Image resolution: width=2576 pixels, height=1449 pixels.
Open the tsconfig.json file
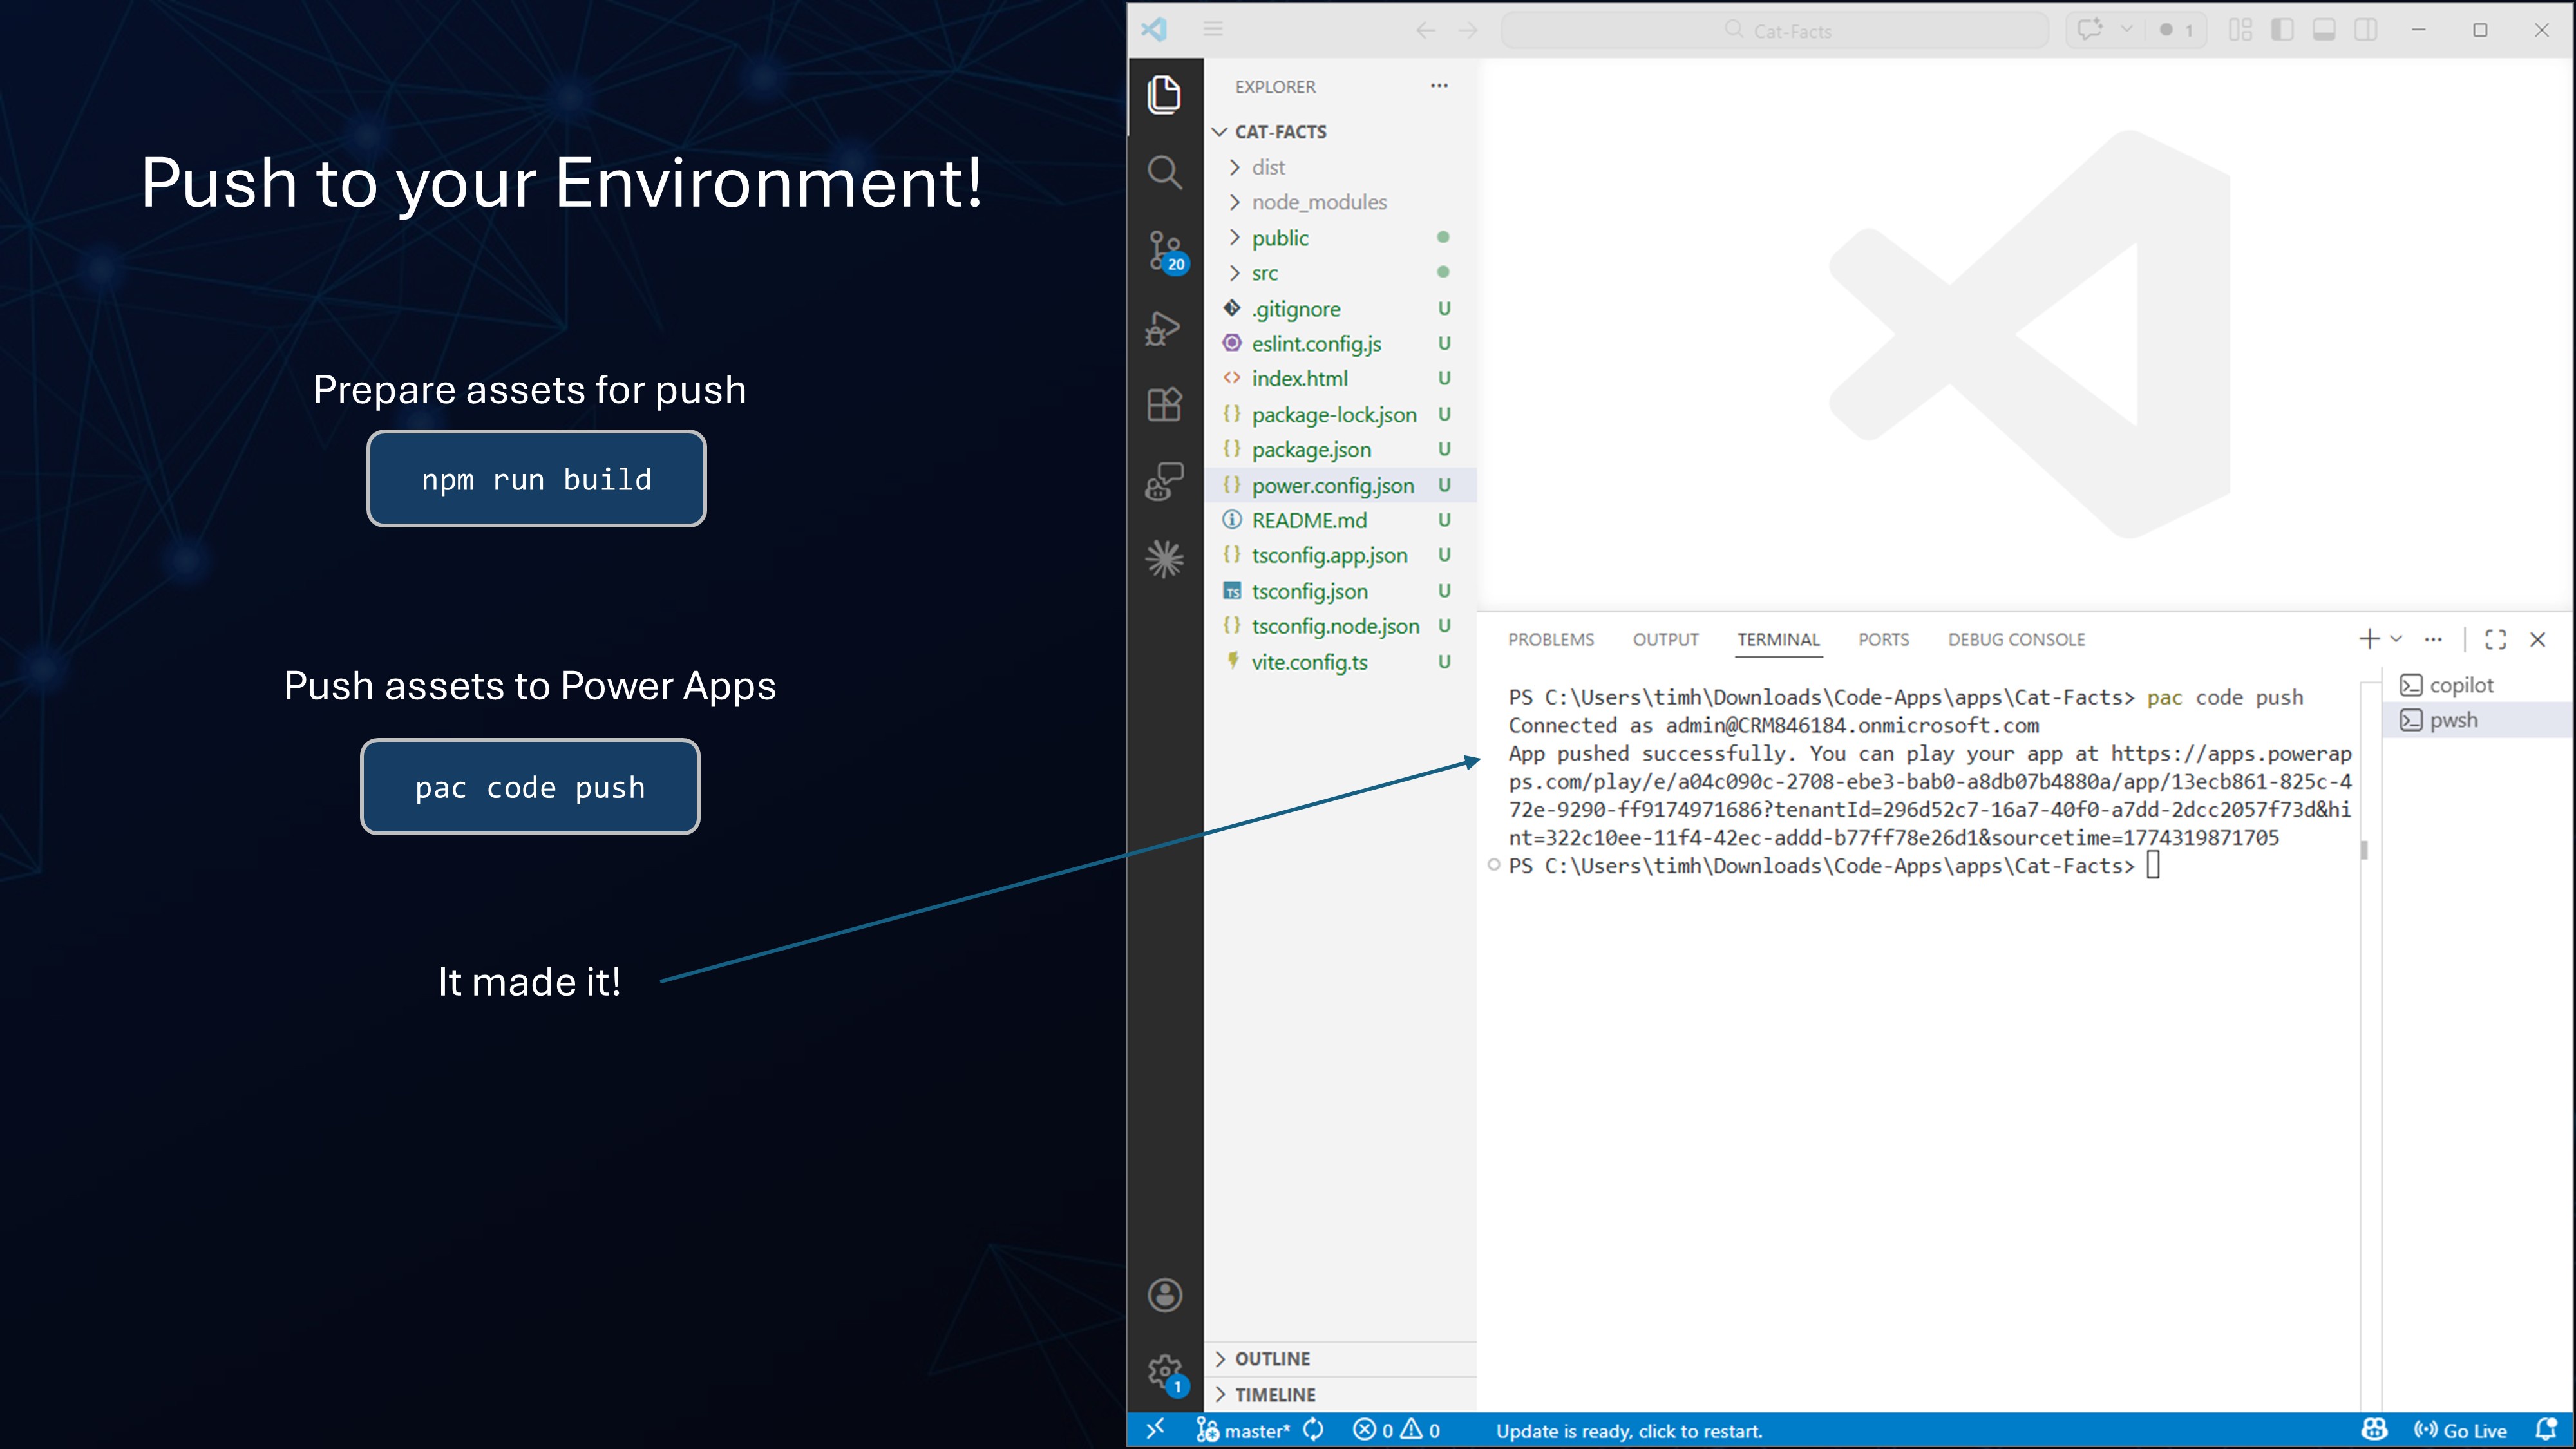point(1340,592)
